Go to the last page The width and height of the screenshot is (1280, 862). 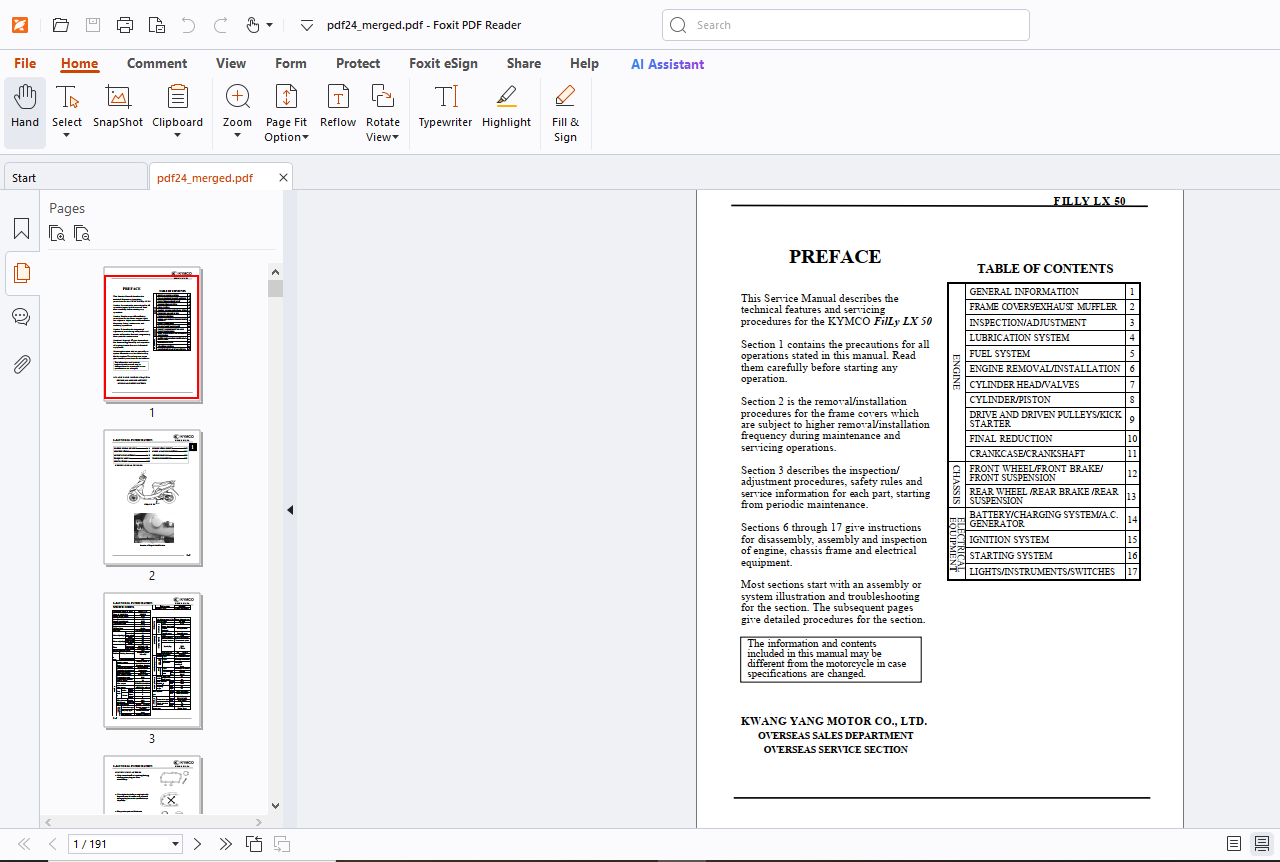(x=226, y=844)
